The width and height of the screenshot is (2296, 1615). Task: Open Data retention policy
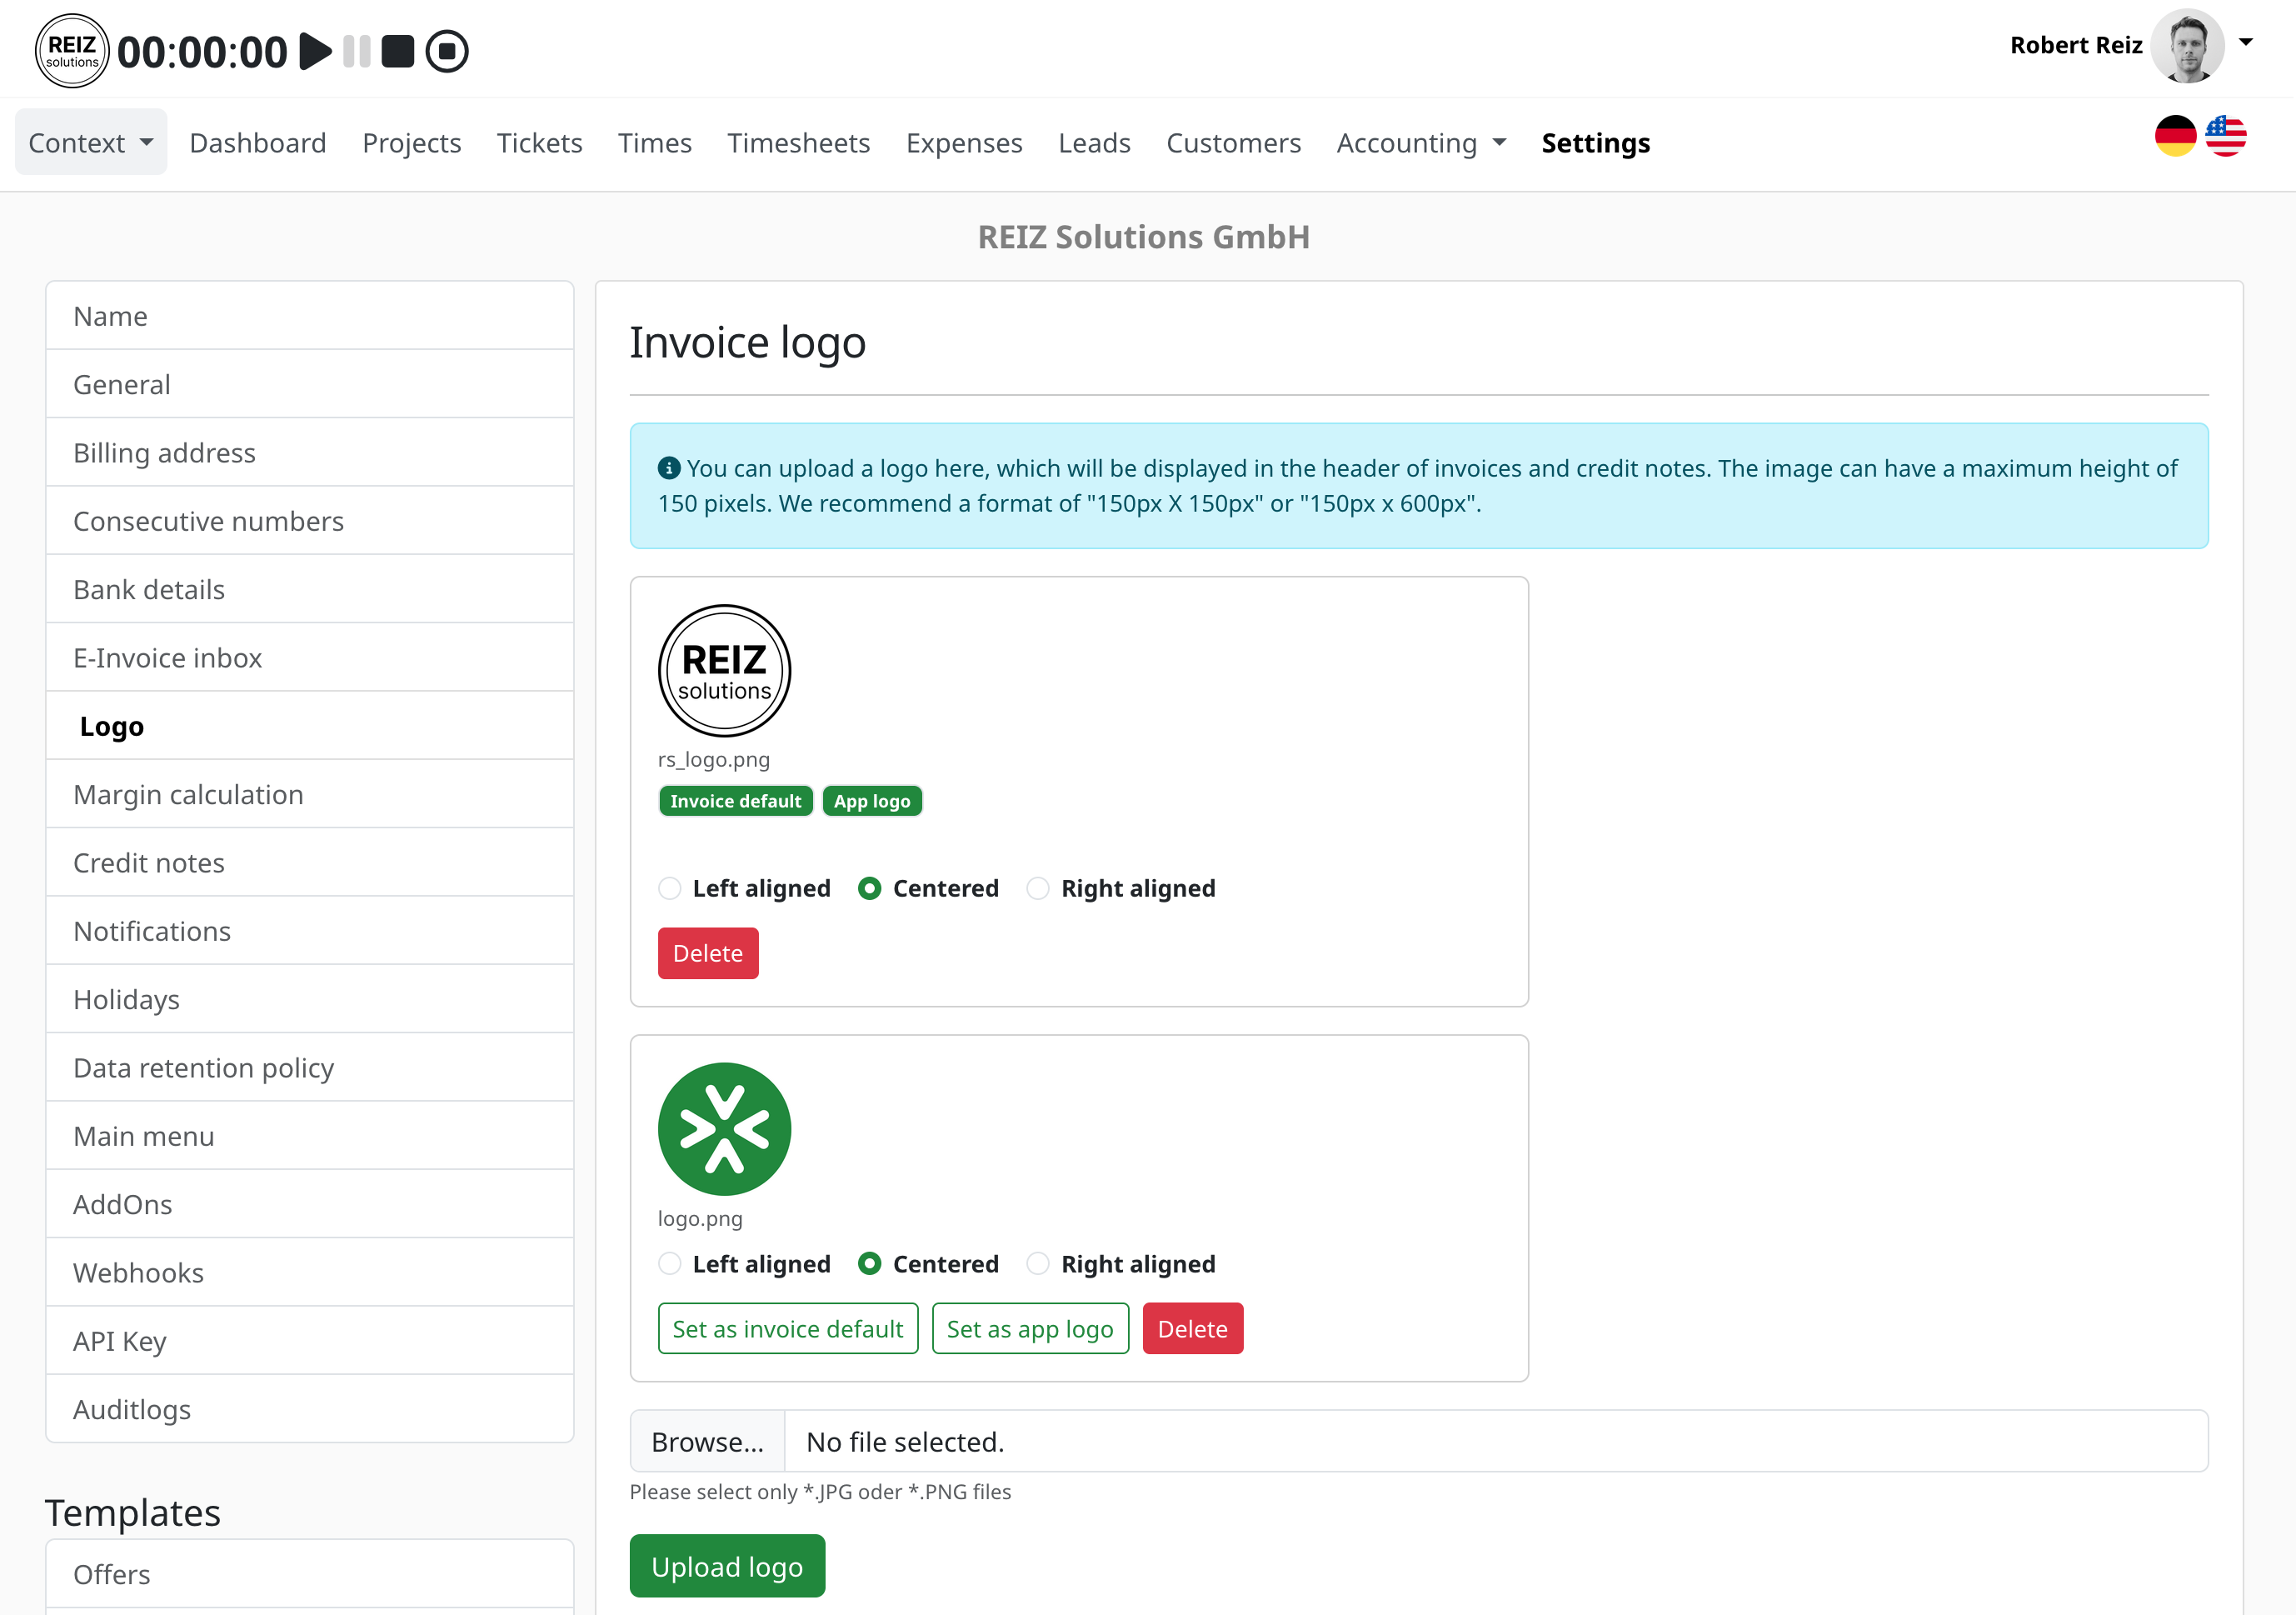(x=310, y=1068)
